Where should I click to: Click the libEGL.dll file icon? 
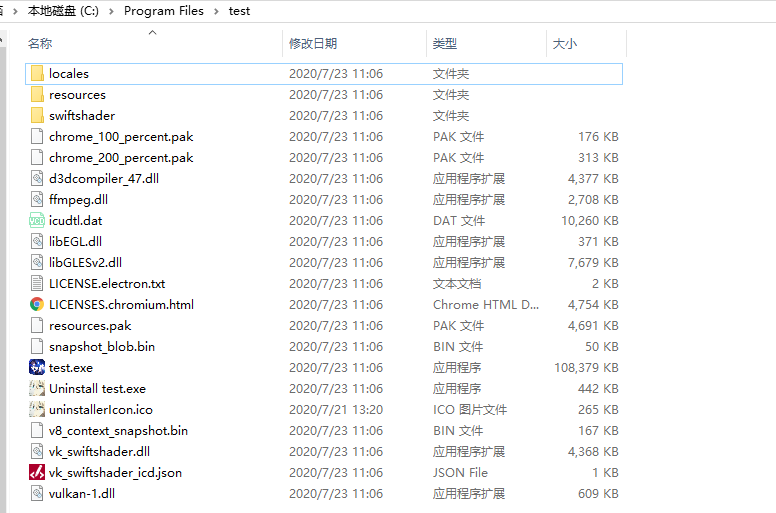click(37, 242)
